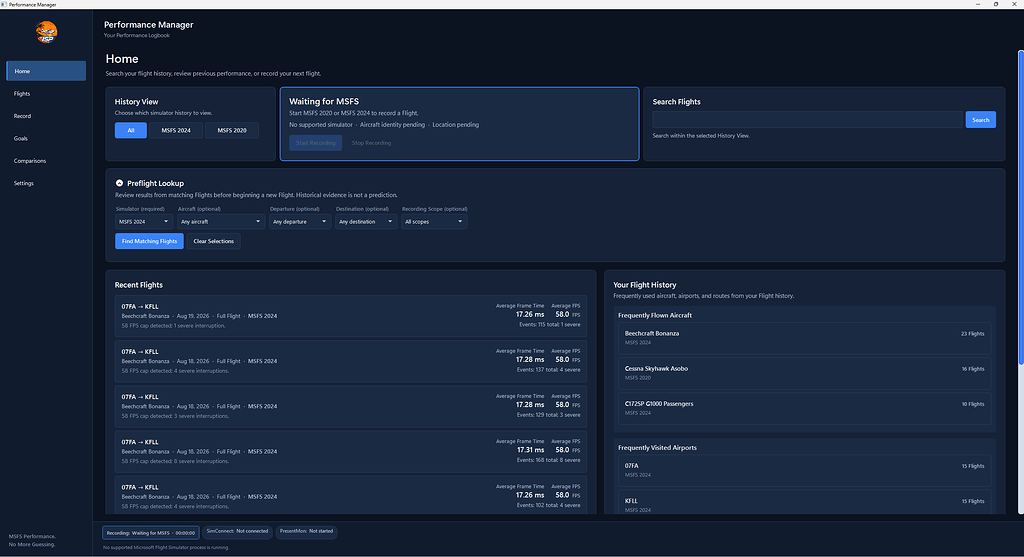Open the Simulator dropdown showing MSFS 2024
Viewport: 1024px width, 557px height.
(x=144, y=222)
